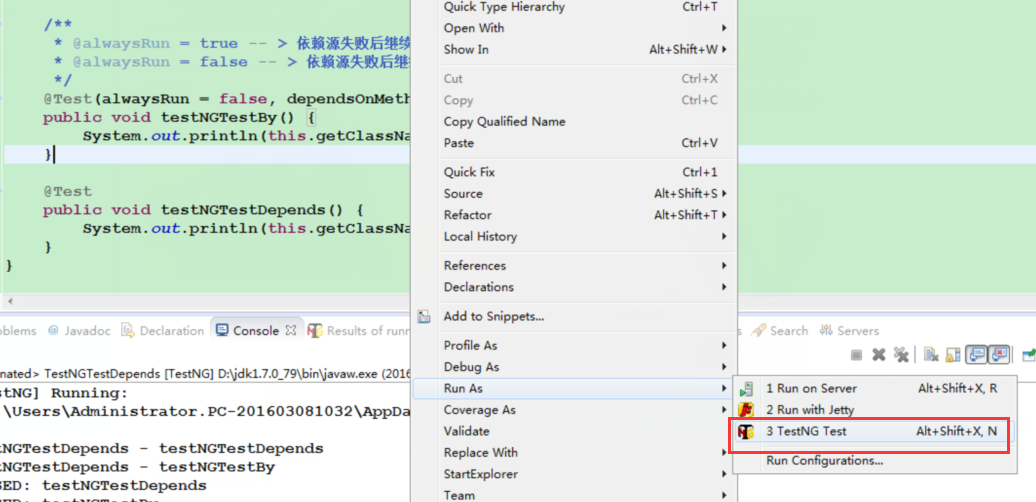Click the standalone '@Test' annotation line
This screenshot has width=1036, height=502.
coord(67,192)
